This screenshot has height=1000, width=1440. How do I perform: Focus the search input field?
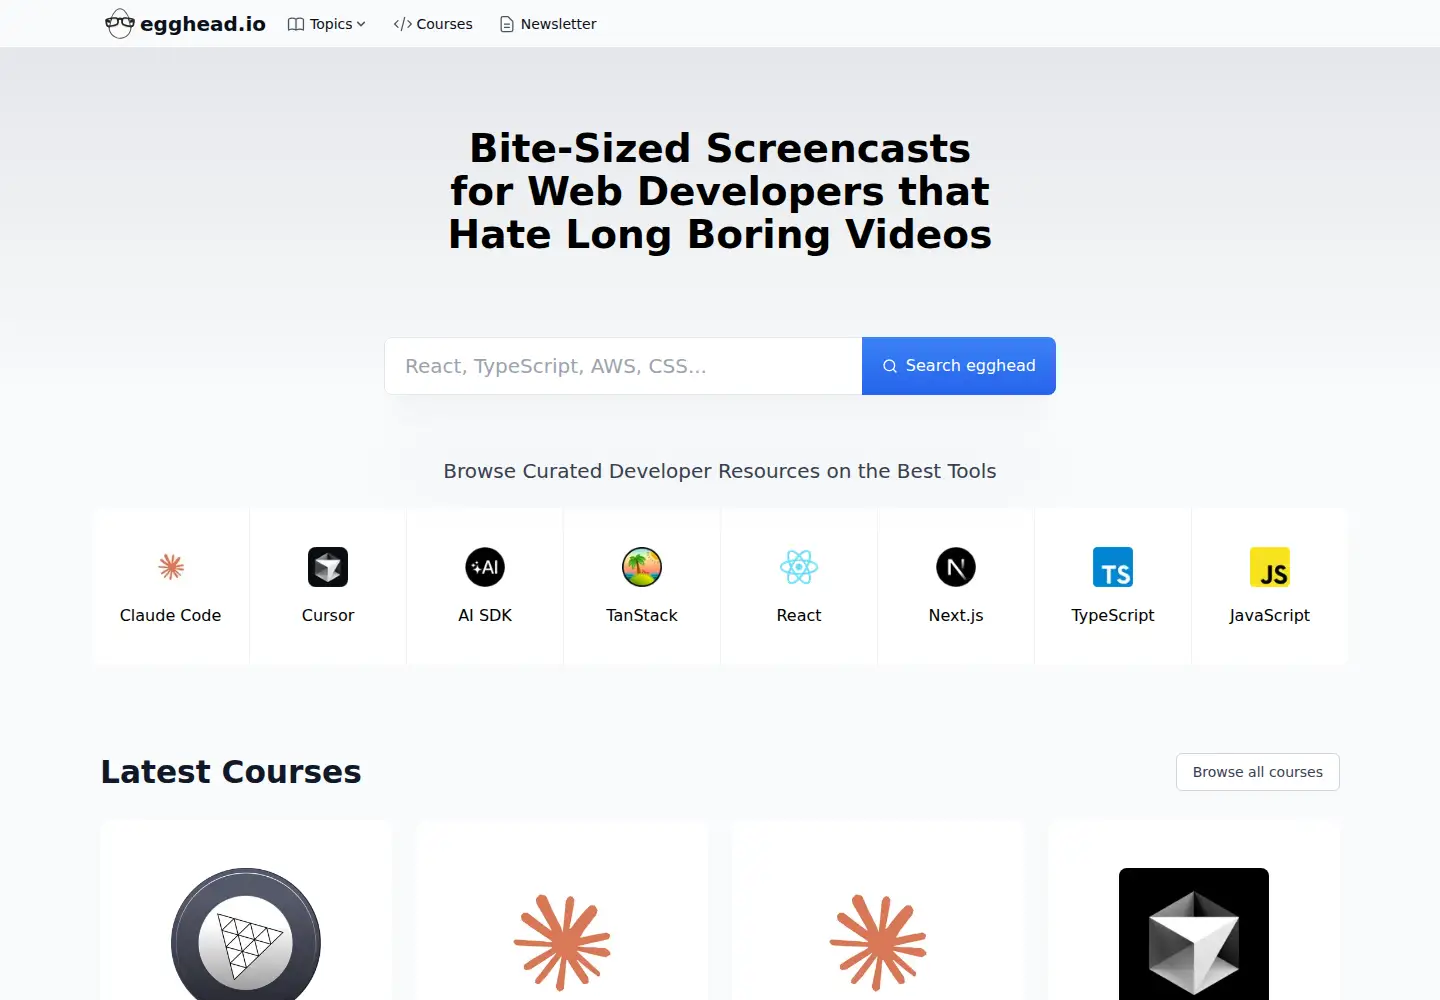coord(623,366)
